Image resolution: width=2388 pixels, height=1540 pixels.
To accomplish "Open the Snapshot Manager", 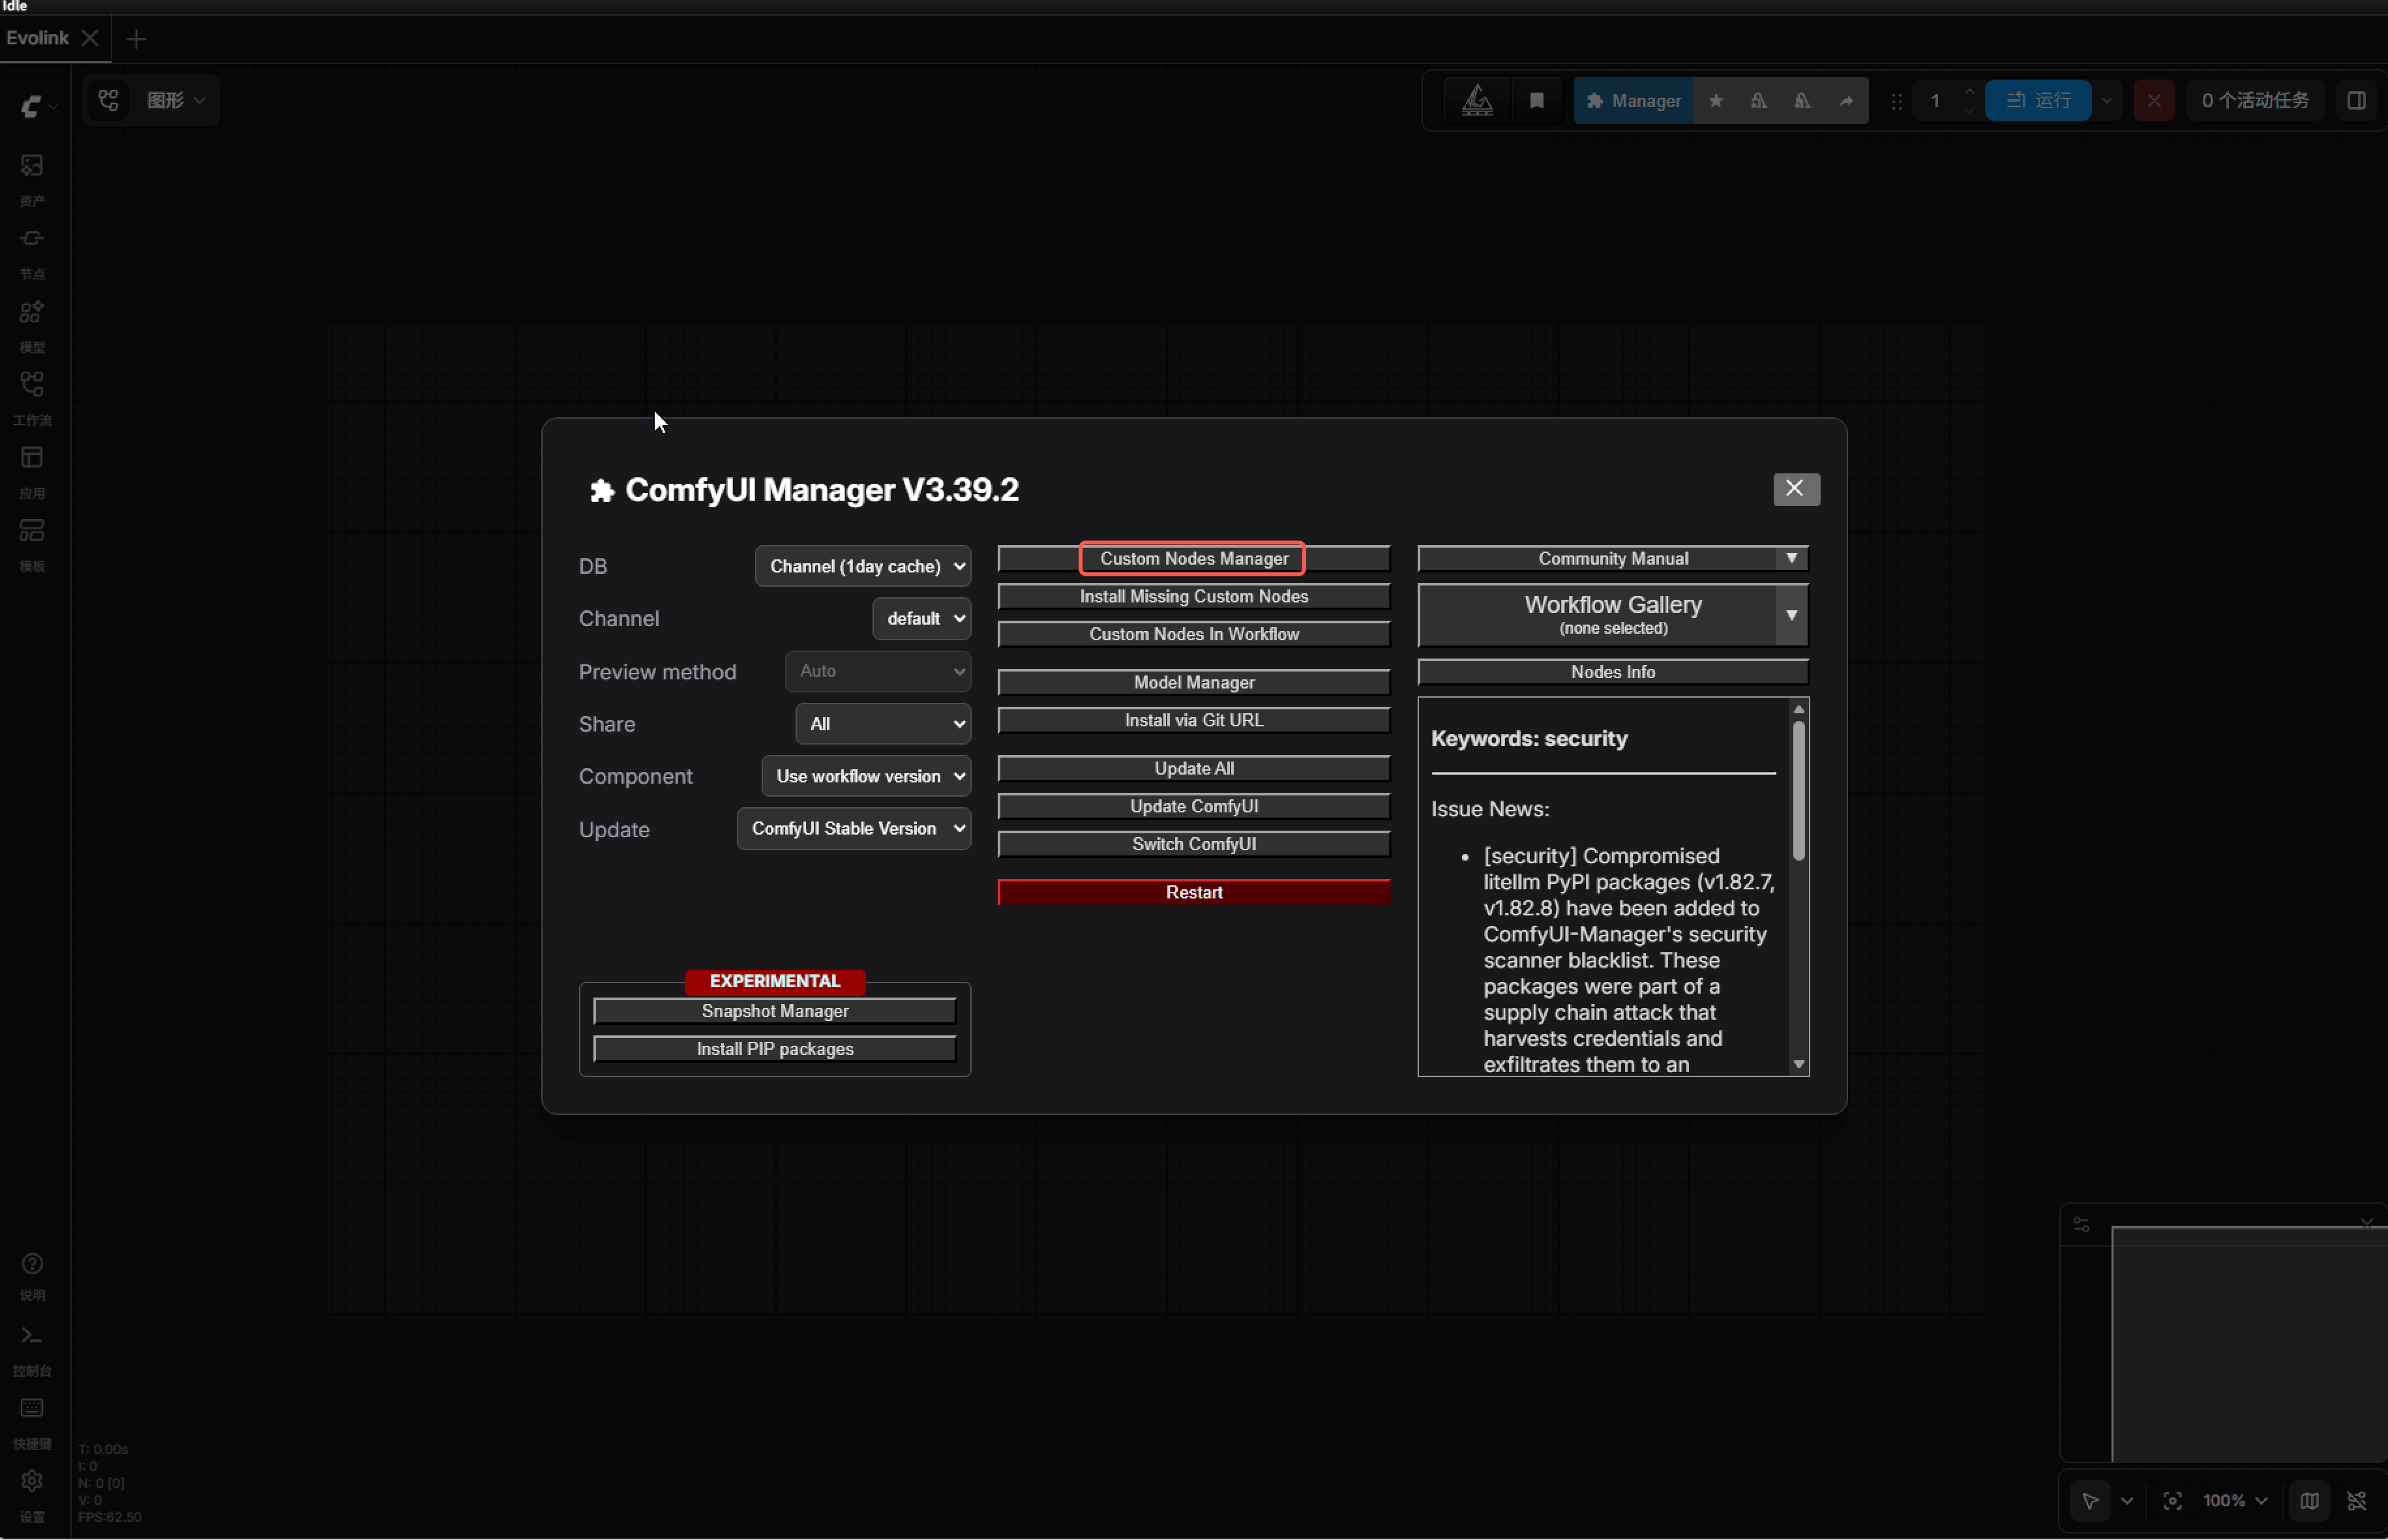I will 775,1011.
